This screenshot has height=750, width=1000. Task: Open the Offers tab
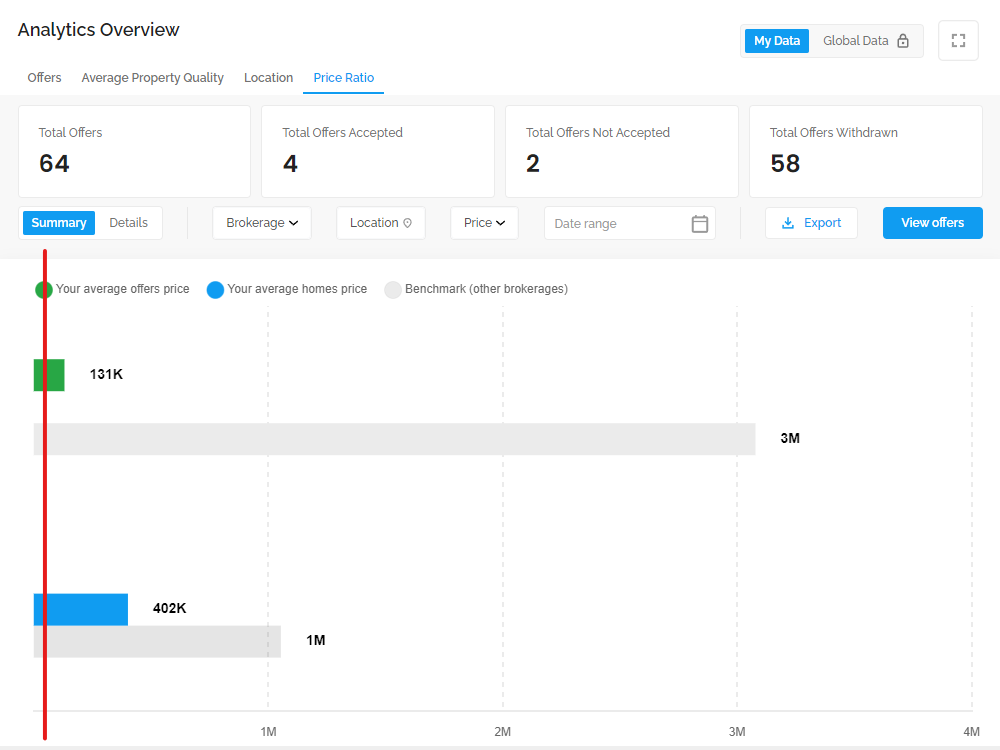pyautogui.click(x=44, y=78)
